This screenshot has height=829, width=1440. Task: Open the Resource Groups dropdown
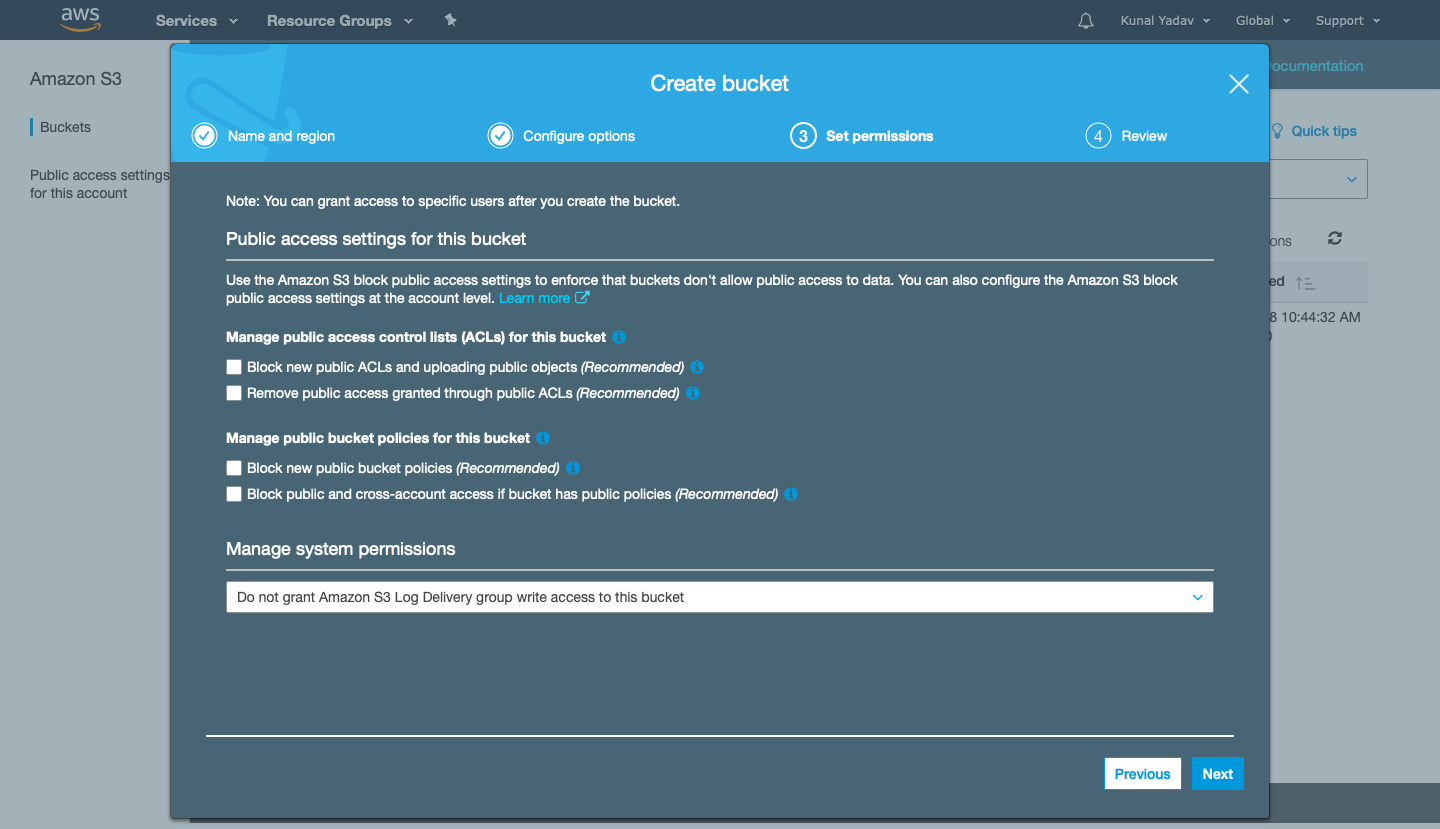(340, 20)
